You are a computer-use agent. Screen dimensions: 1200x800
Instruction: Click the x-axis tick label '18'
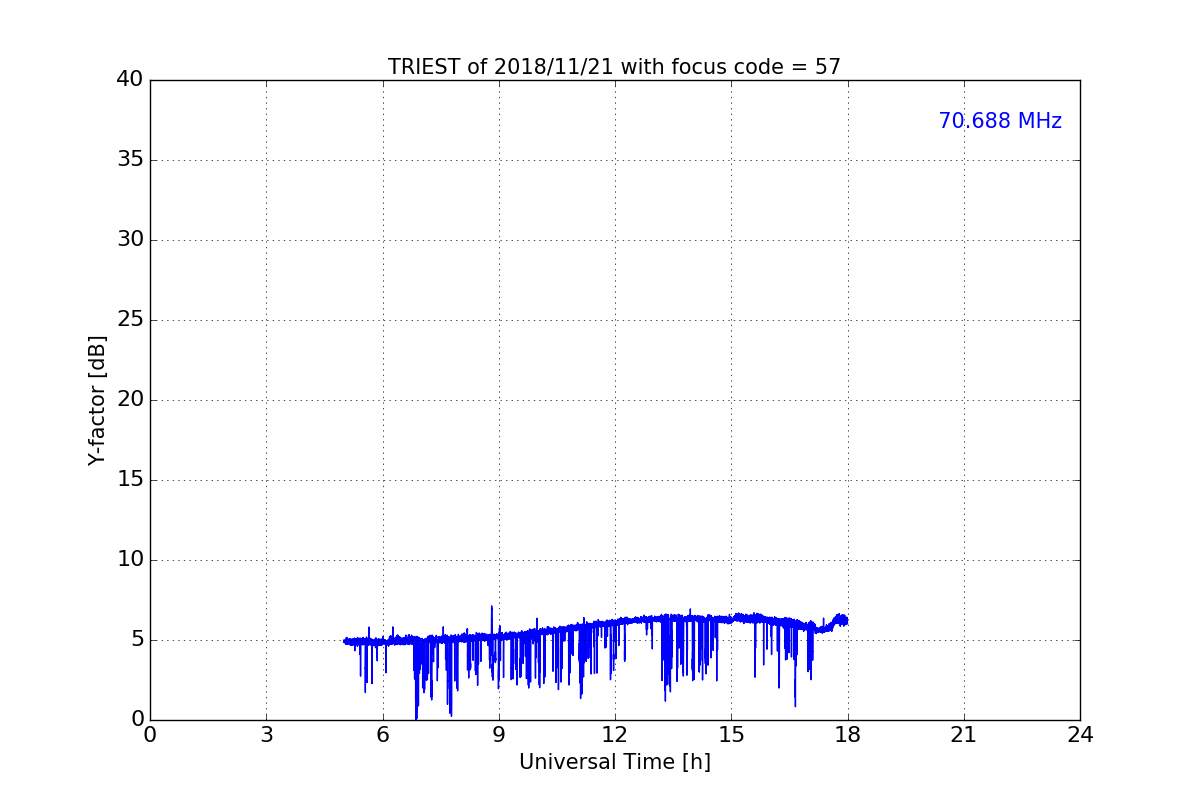point(847,735)
